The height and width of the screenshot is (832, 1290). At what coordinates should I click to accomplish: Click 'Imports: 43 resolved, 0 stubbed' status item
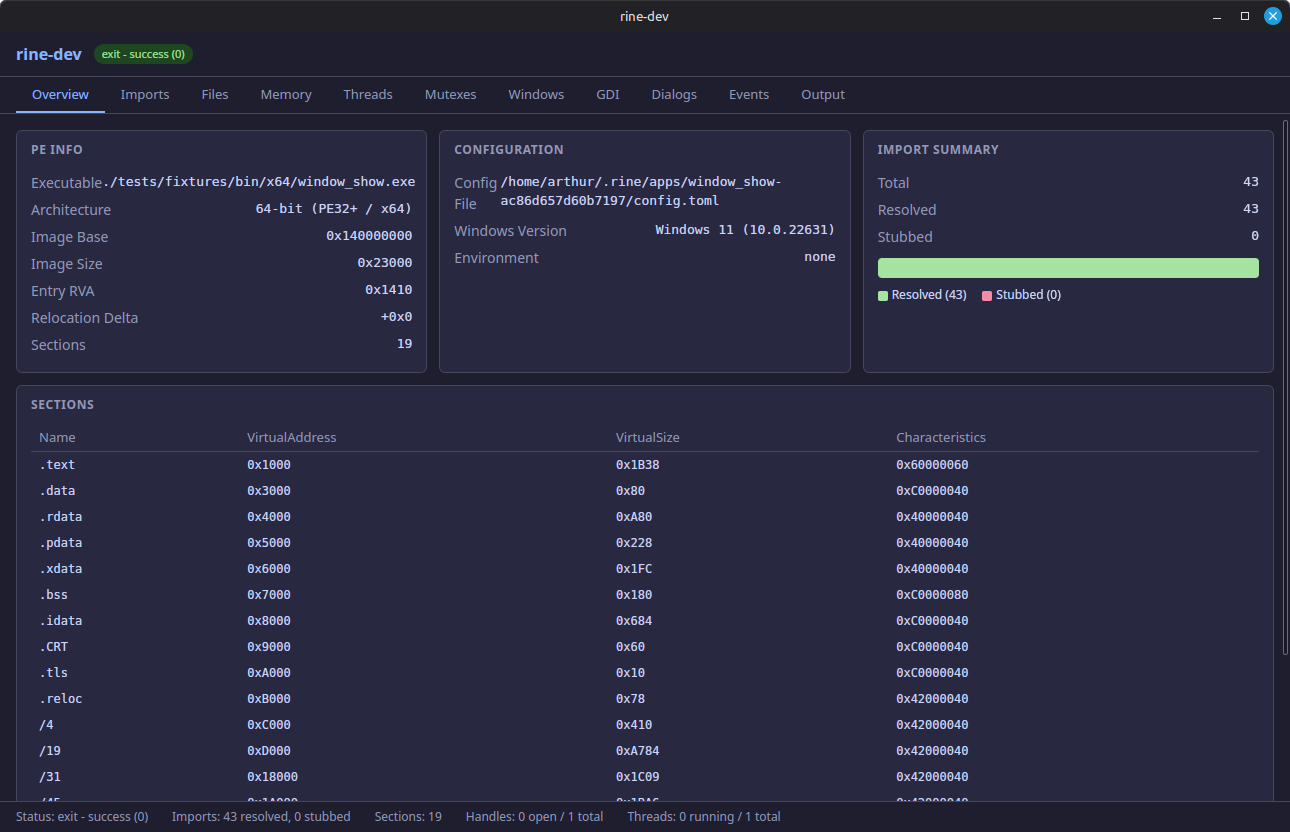tap(261, 816)
